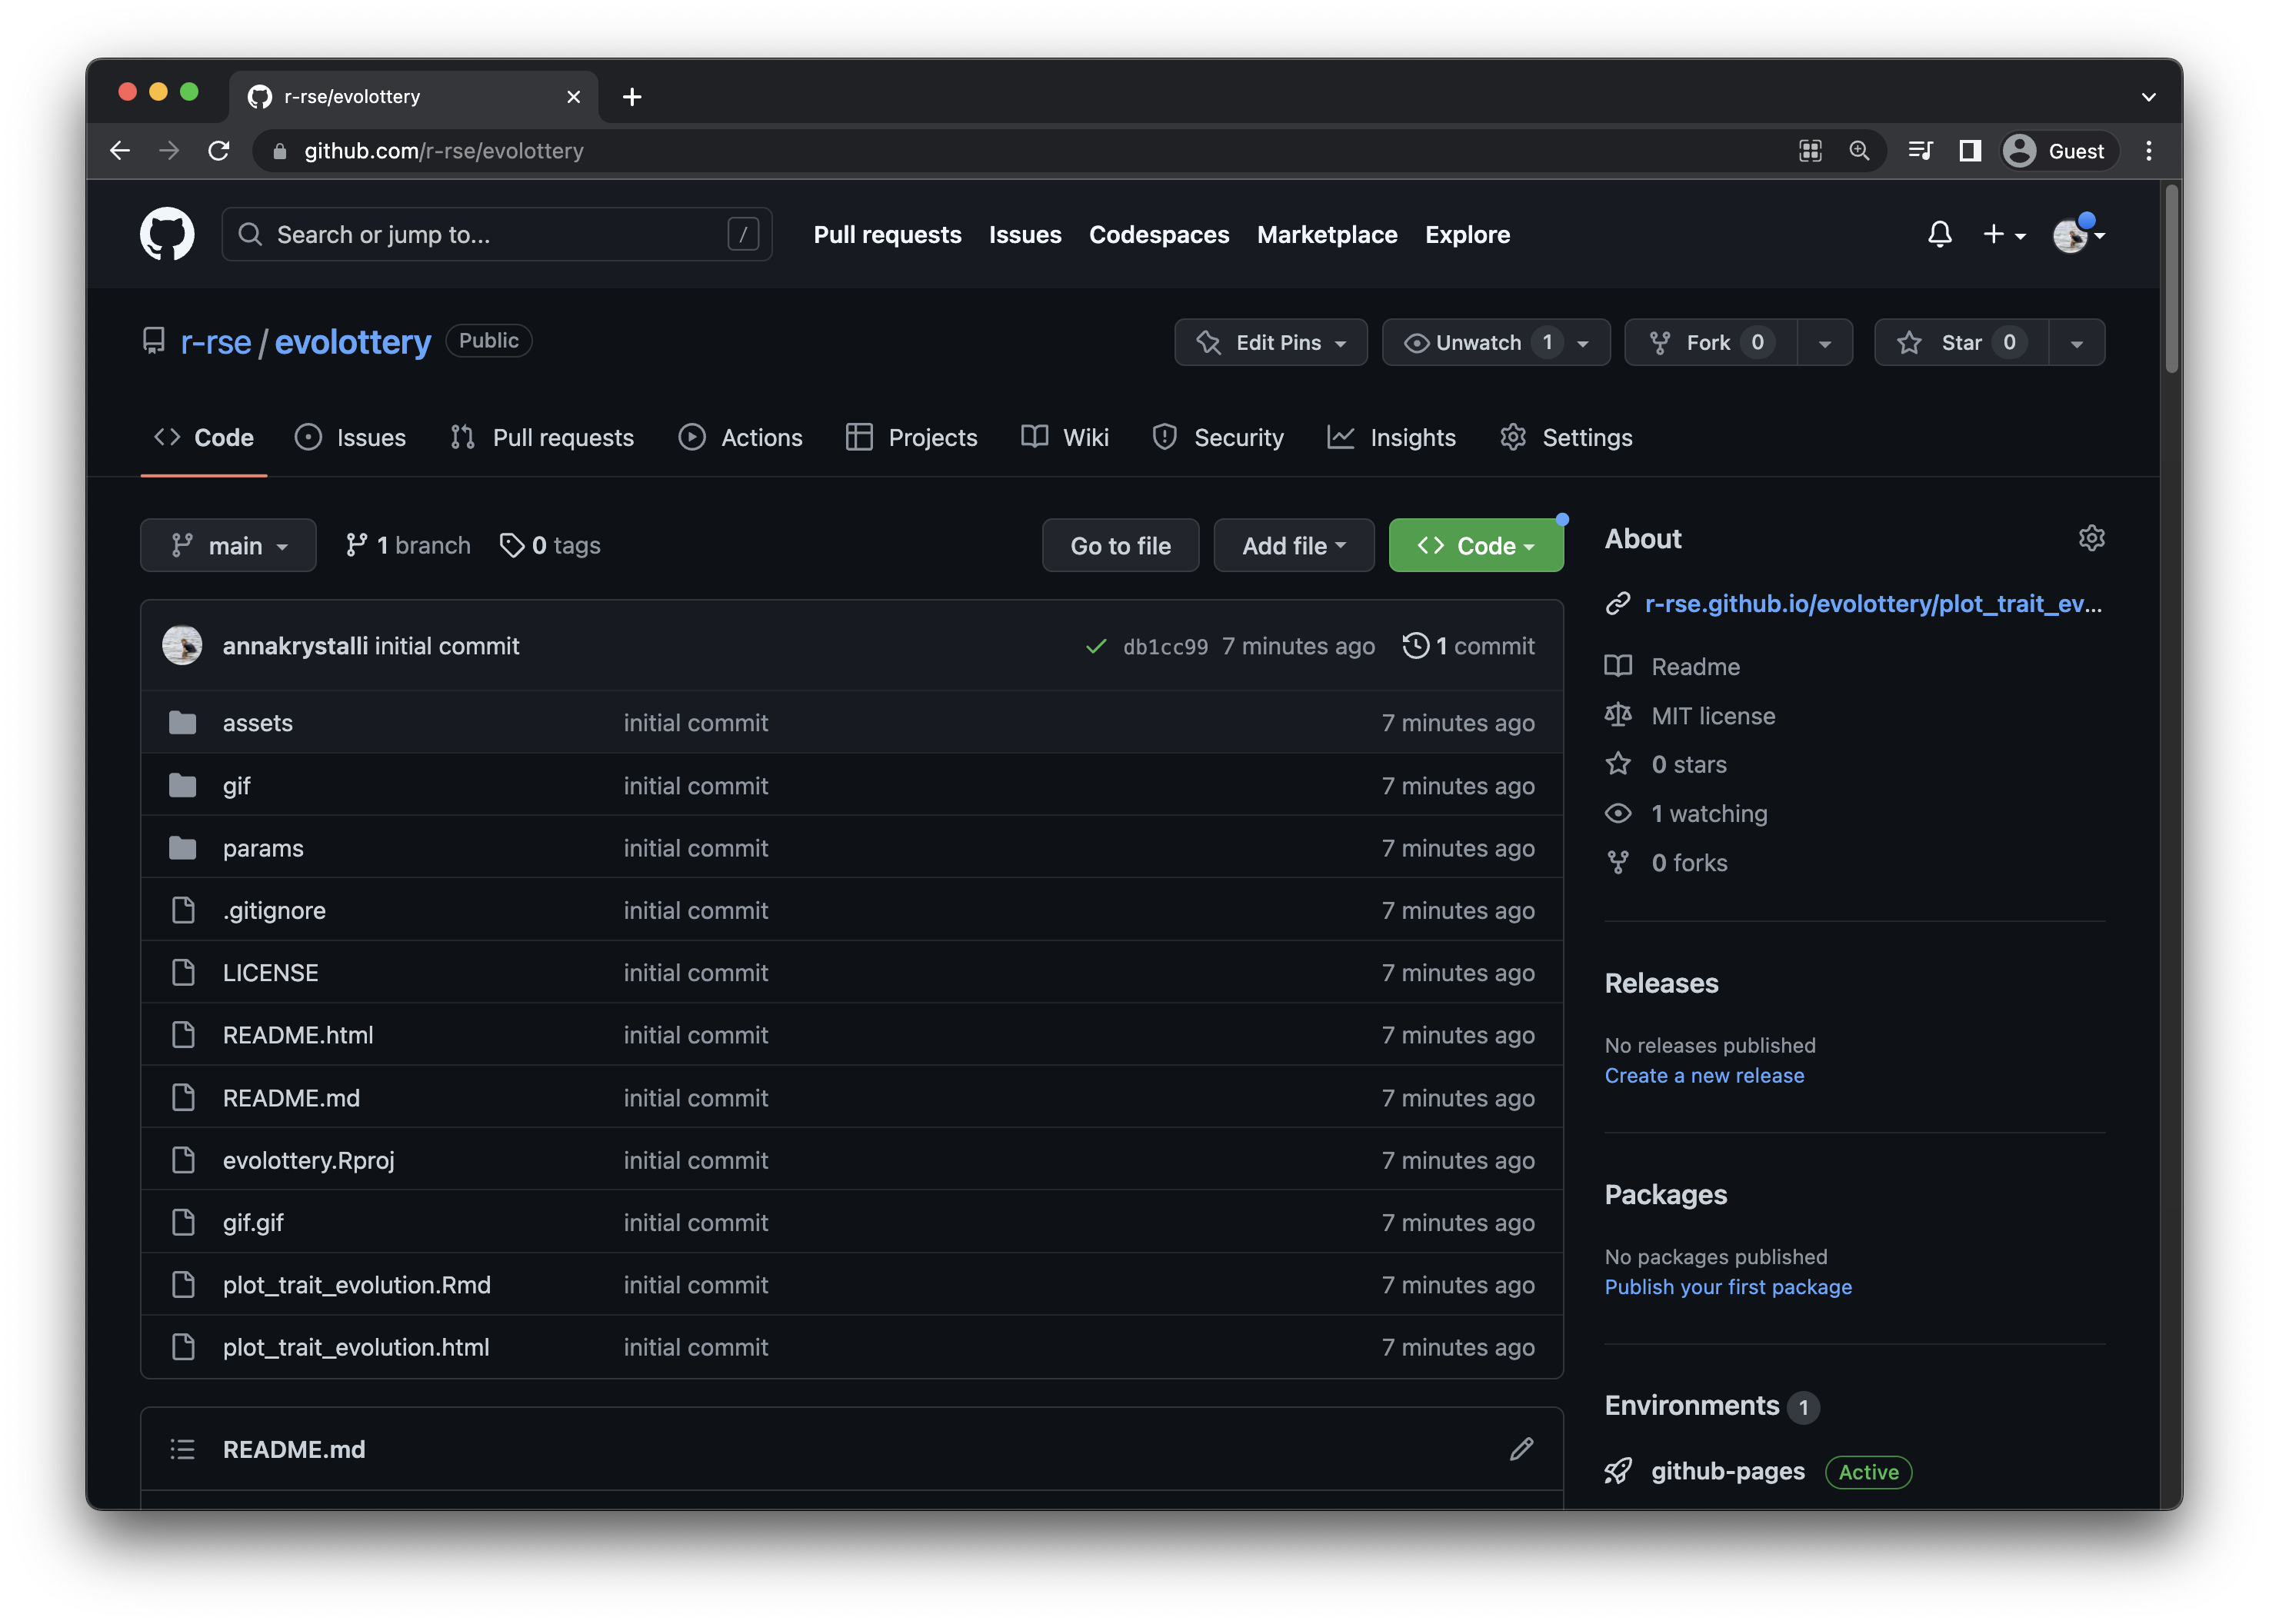Expand the browser tab search chevron
The width and height of the screenshot is (2269, 1624).
2148,97
